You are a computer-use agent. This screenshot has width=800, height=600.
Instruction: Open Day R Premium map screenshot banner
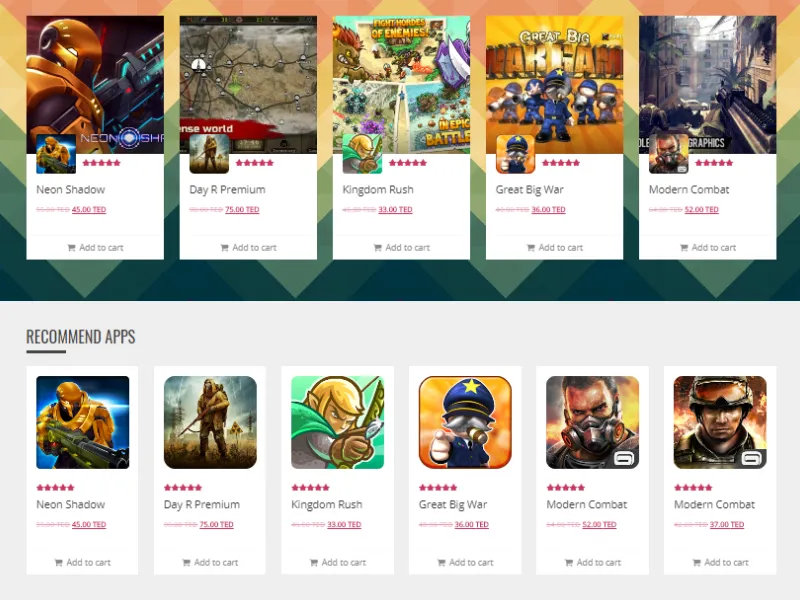click(x=248, y=85)
